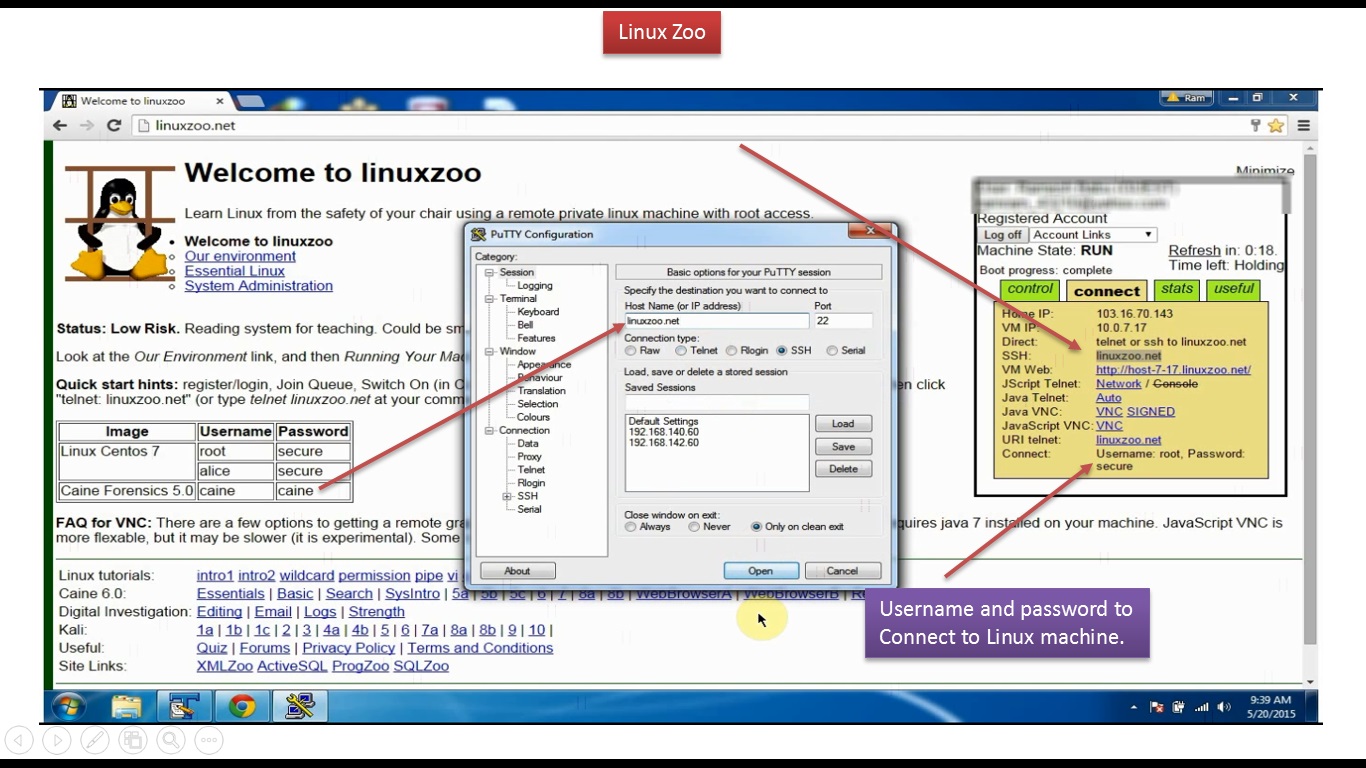
Task: Reload the linuxzoo.net page
Action: click(114, 125)
